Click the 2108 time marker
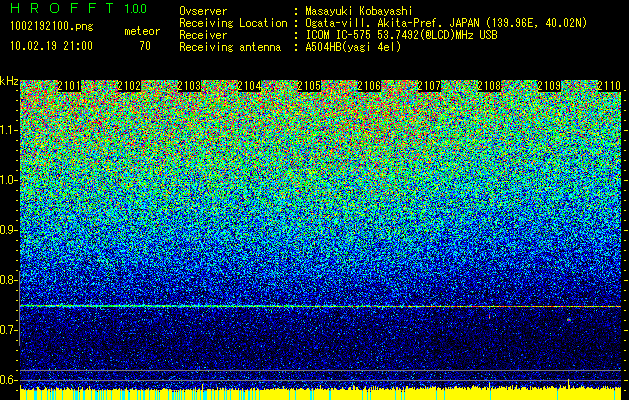The width and height of the screenshot is (629, 400). (489, 86)
